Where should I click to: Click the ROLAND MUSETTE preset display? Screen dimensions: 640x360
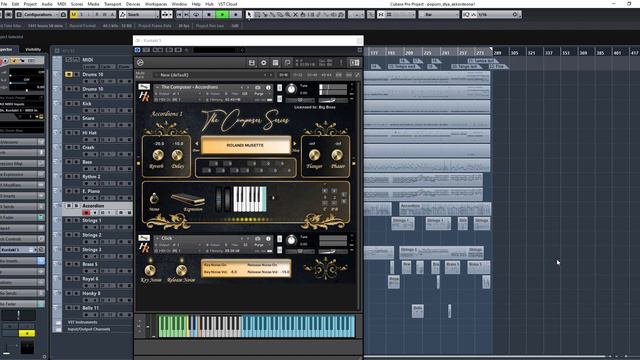pyautogui.click(x=245, y=145)
